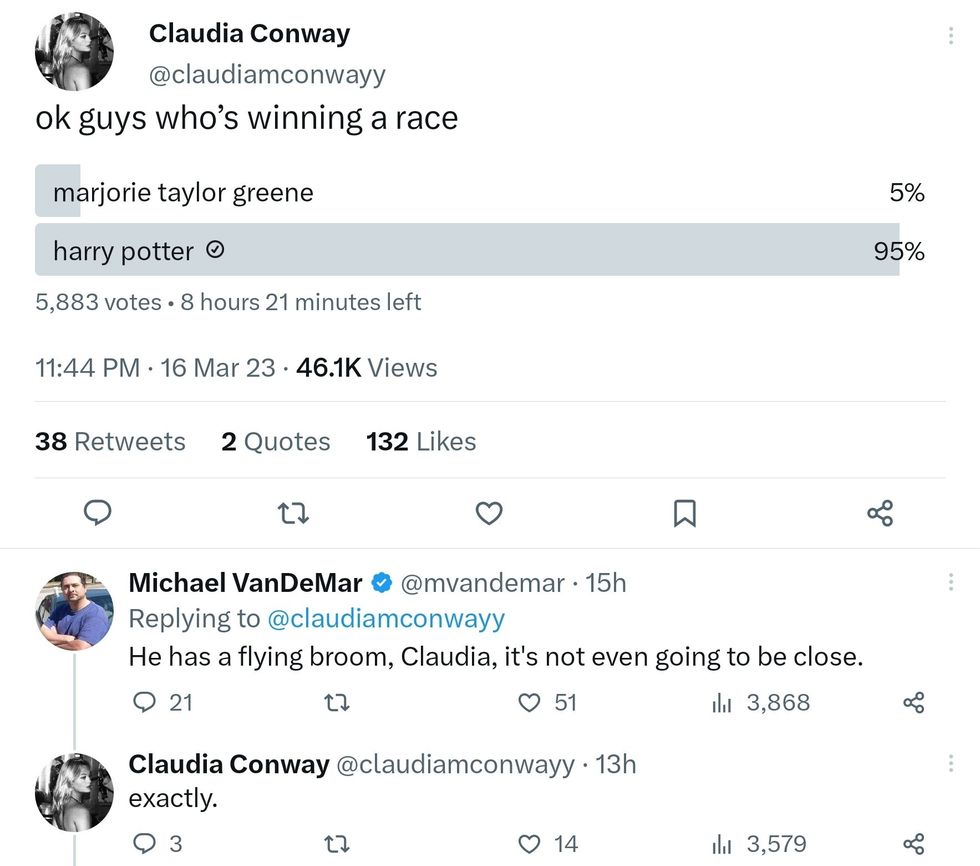Open the @claudiamconwayy mention link in reply
Image resolution: width=980 pixels, height=866 pixels.
pyautogui.click(x=385, y=618)
